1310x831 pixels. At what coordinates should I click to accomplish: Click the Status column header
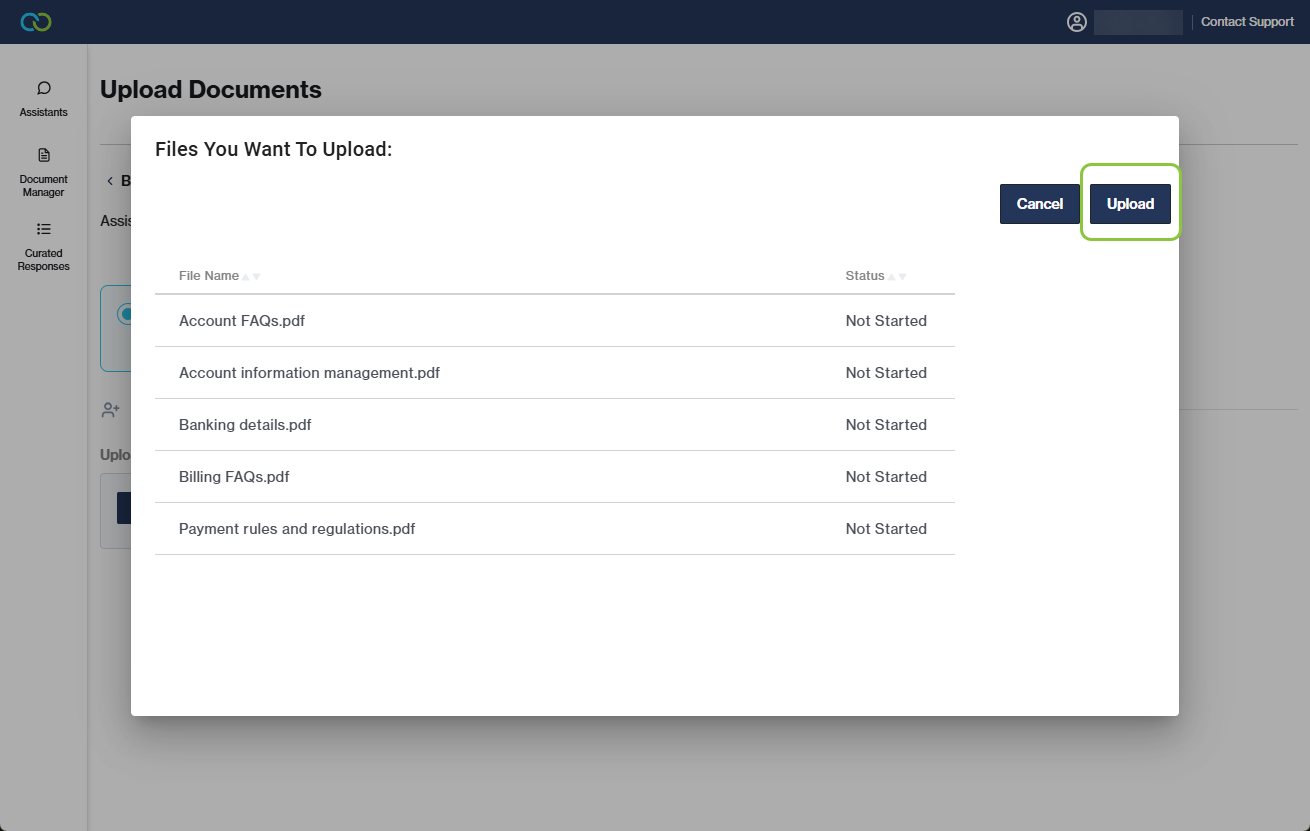[x=865, y=276]
